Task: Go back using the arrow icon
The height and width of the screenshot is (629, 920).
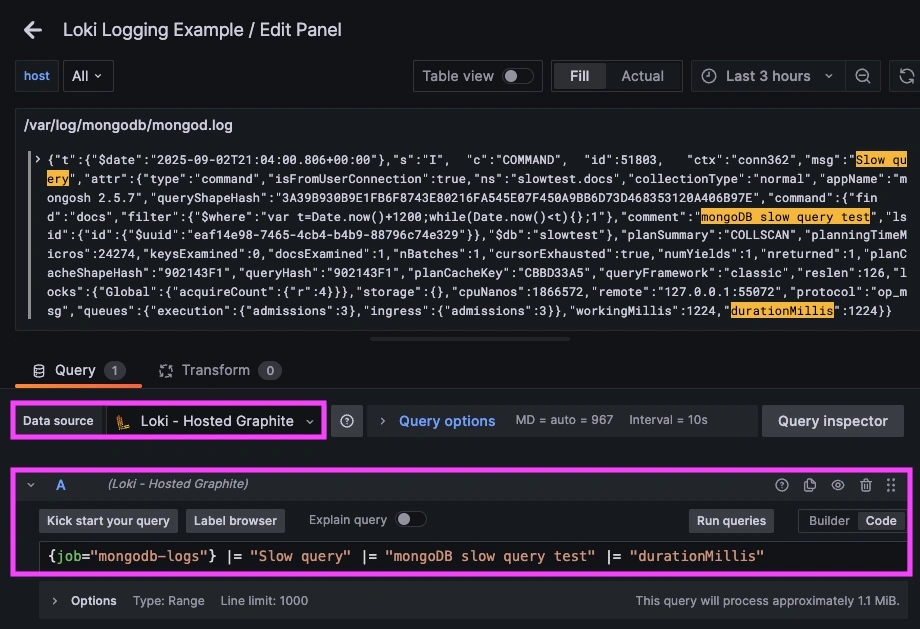Action: pos(33,30)
